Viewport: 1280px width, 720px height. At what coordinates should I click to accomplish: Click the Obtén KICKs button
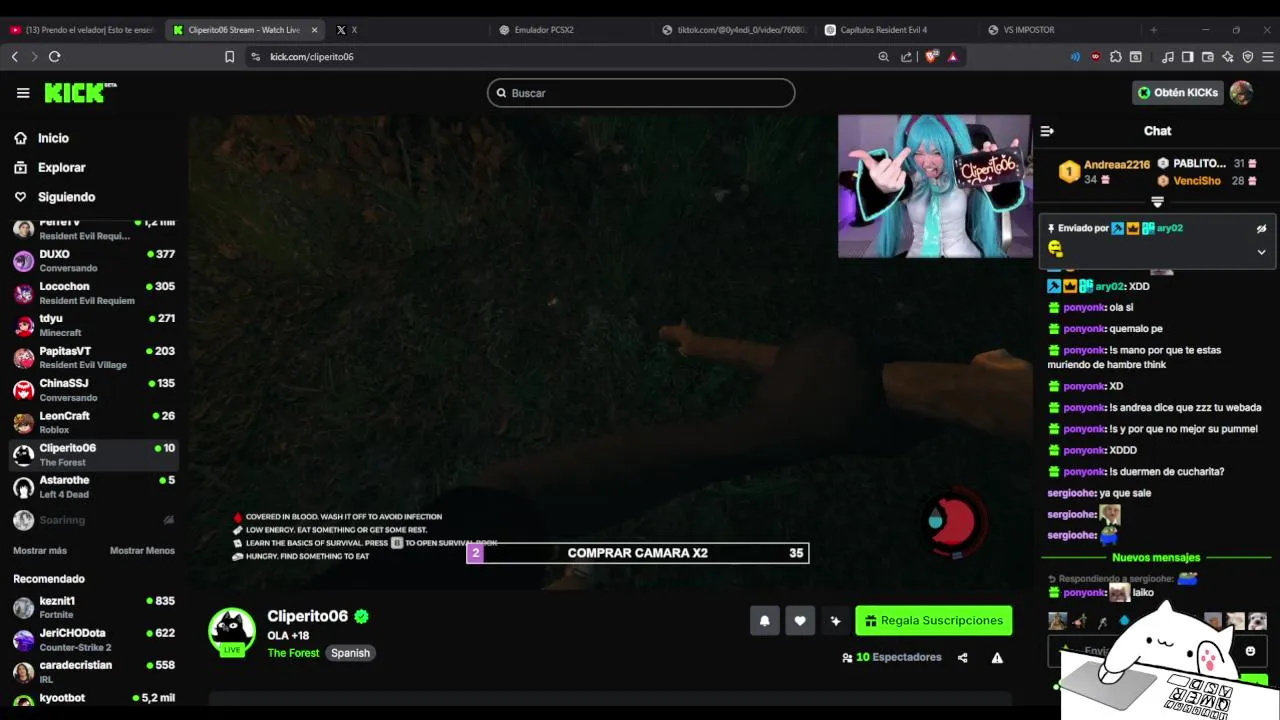pos(1178,93)
